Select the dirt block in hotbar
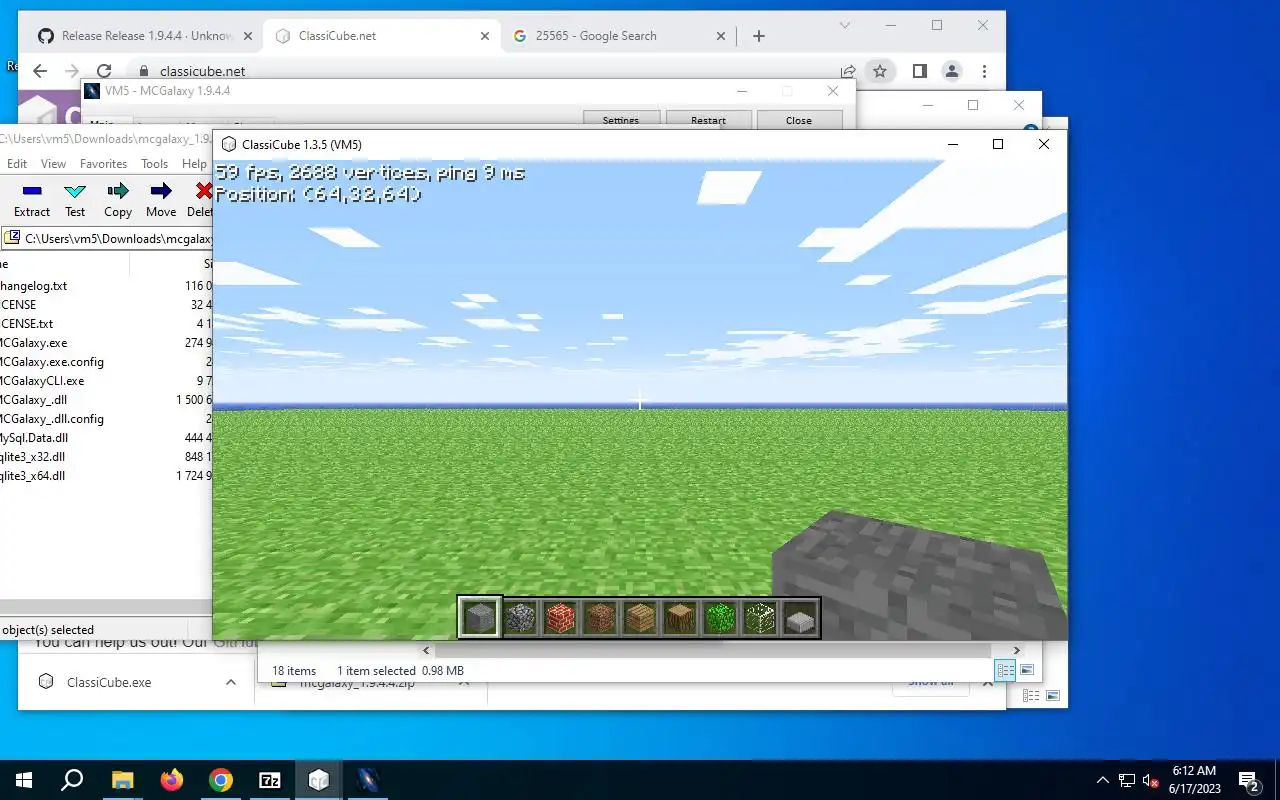Viewport: 1280px width, 800px height. (600, 618)
